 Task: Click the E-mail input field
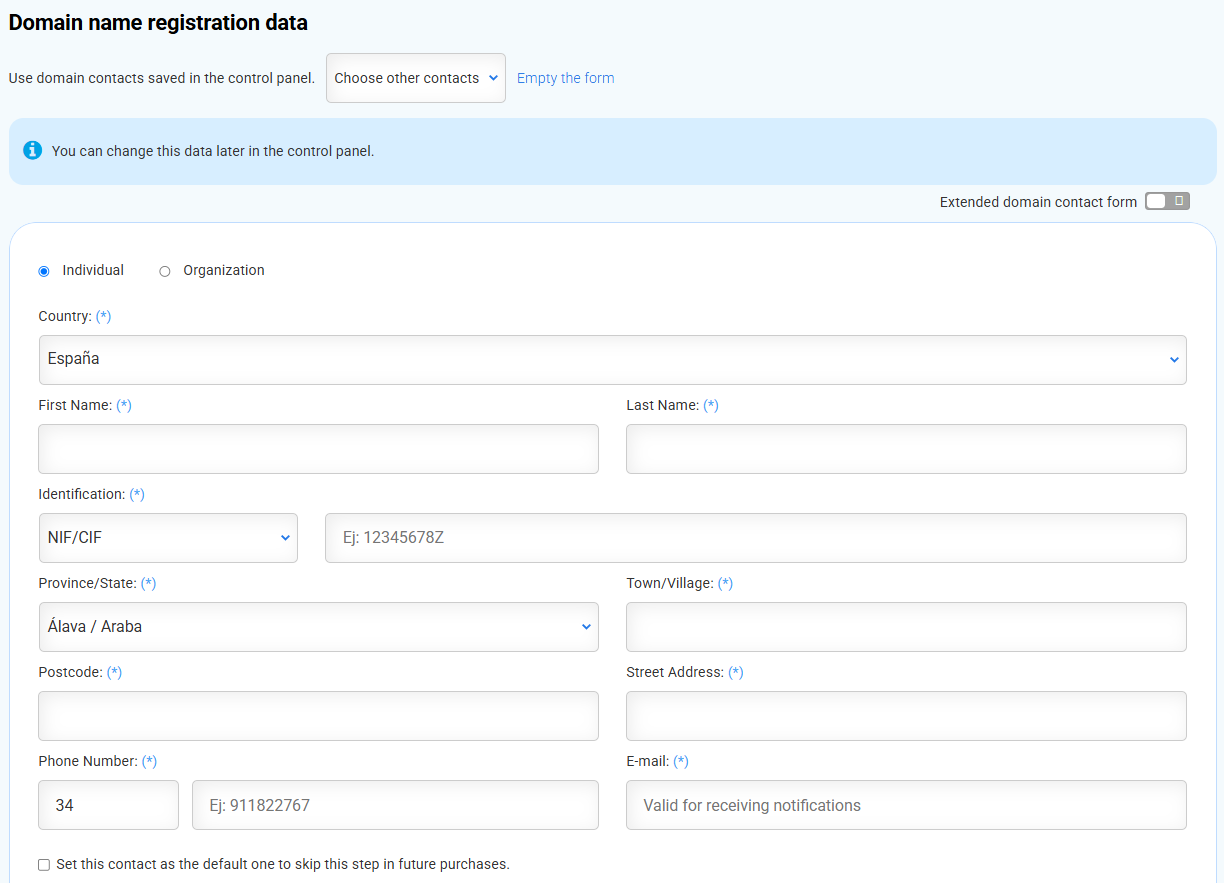pos(906,805)
